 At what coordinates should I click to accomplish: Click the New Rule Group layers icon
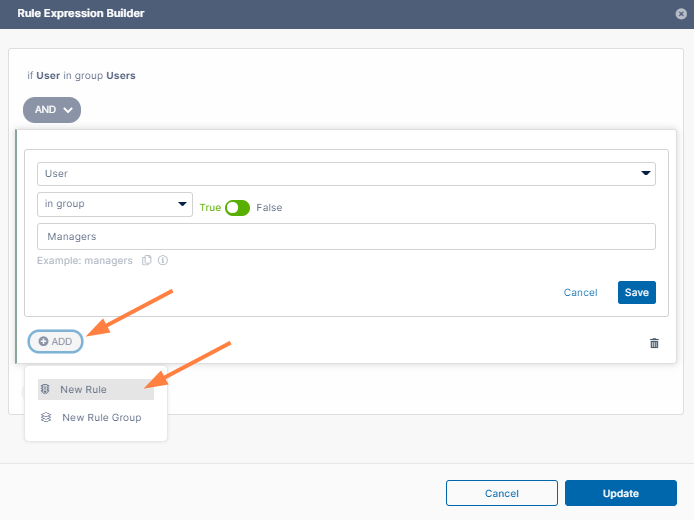coord(46,417)
